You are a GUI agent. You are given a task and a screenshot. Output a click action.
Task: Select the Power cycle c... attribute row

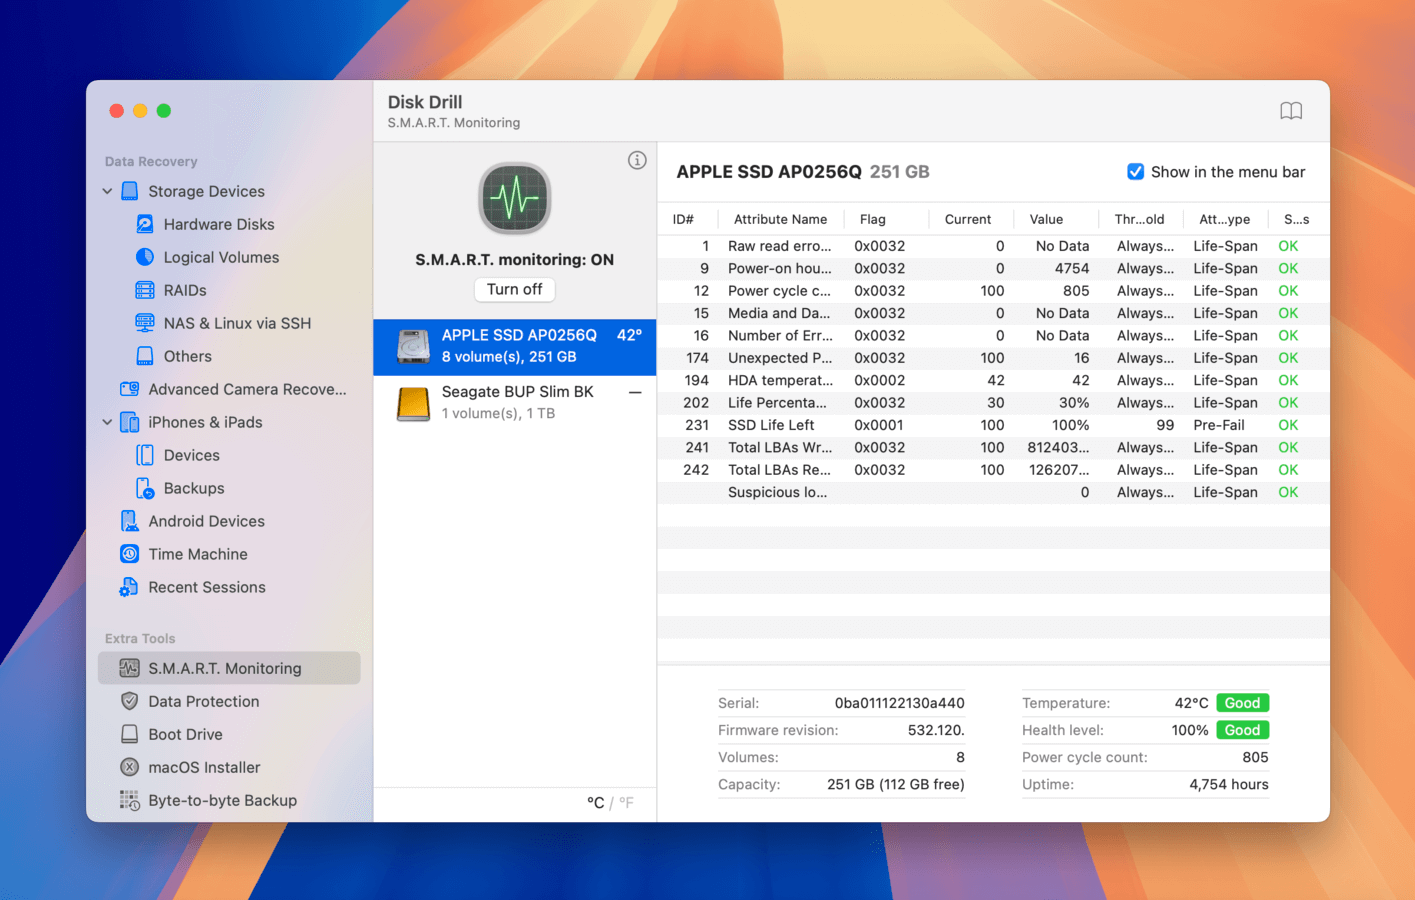pyautogui.click(x=993, y=291)
